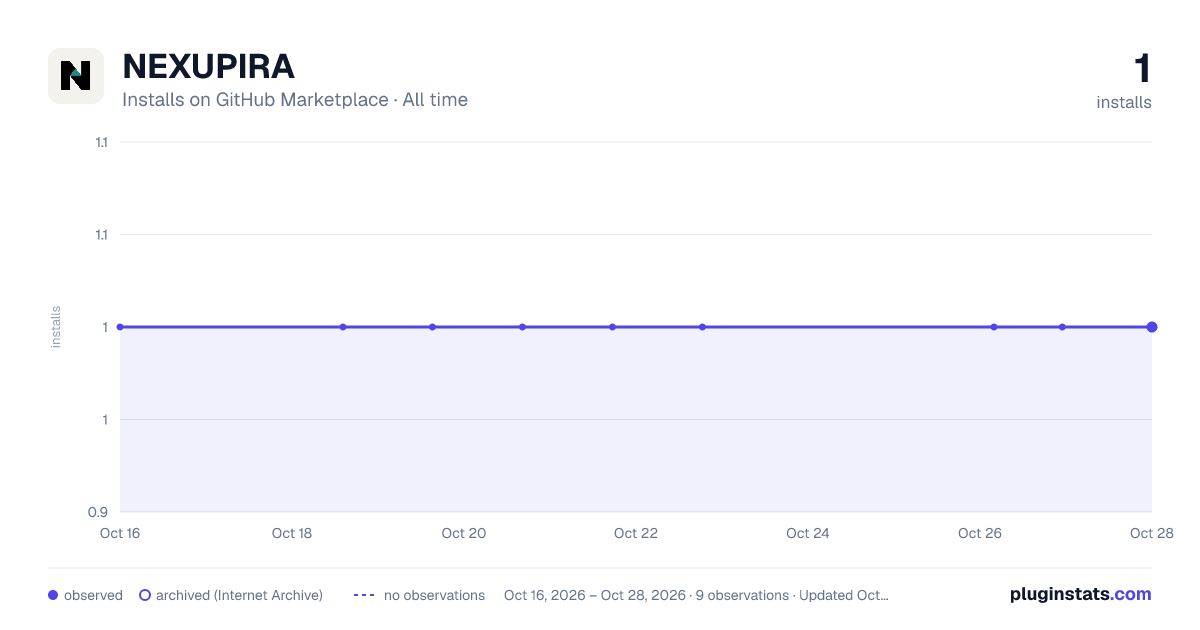Click the filled 'observed' legend dot

[x=53, y=595]
